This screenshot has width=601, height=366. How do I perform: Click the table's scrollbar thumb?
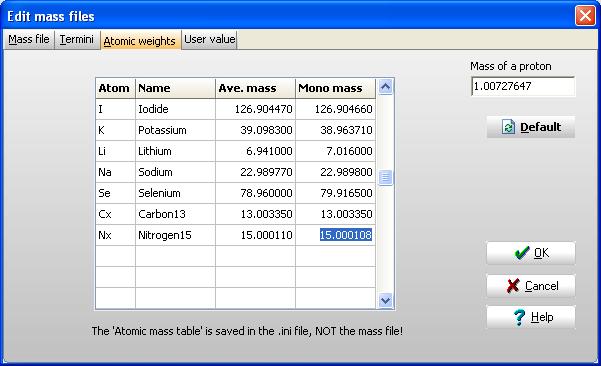(x=385, y=177)
